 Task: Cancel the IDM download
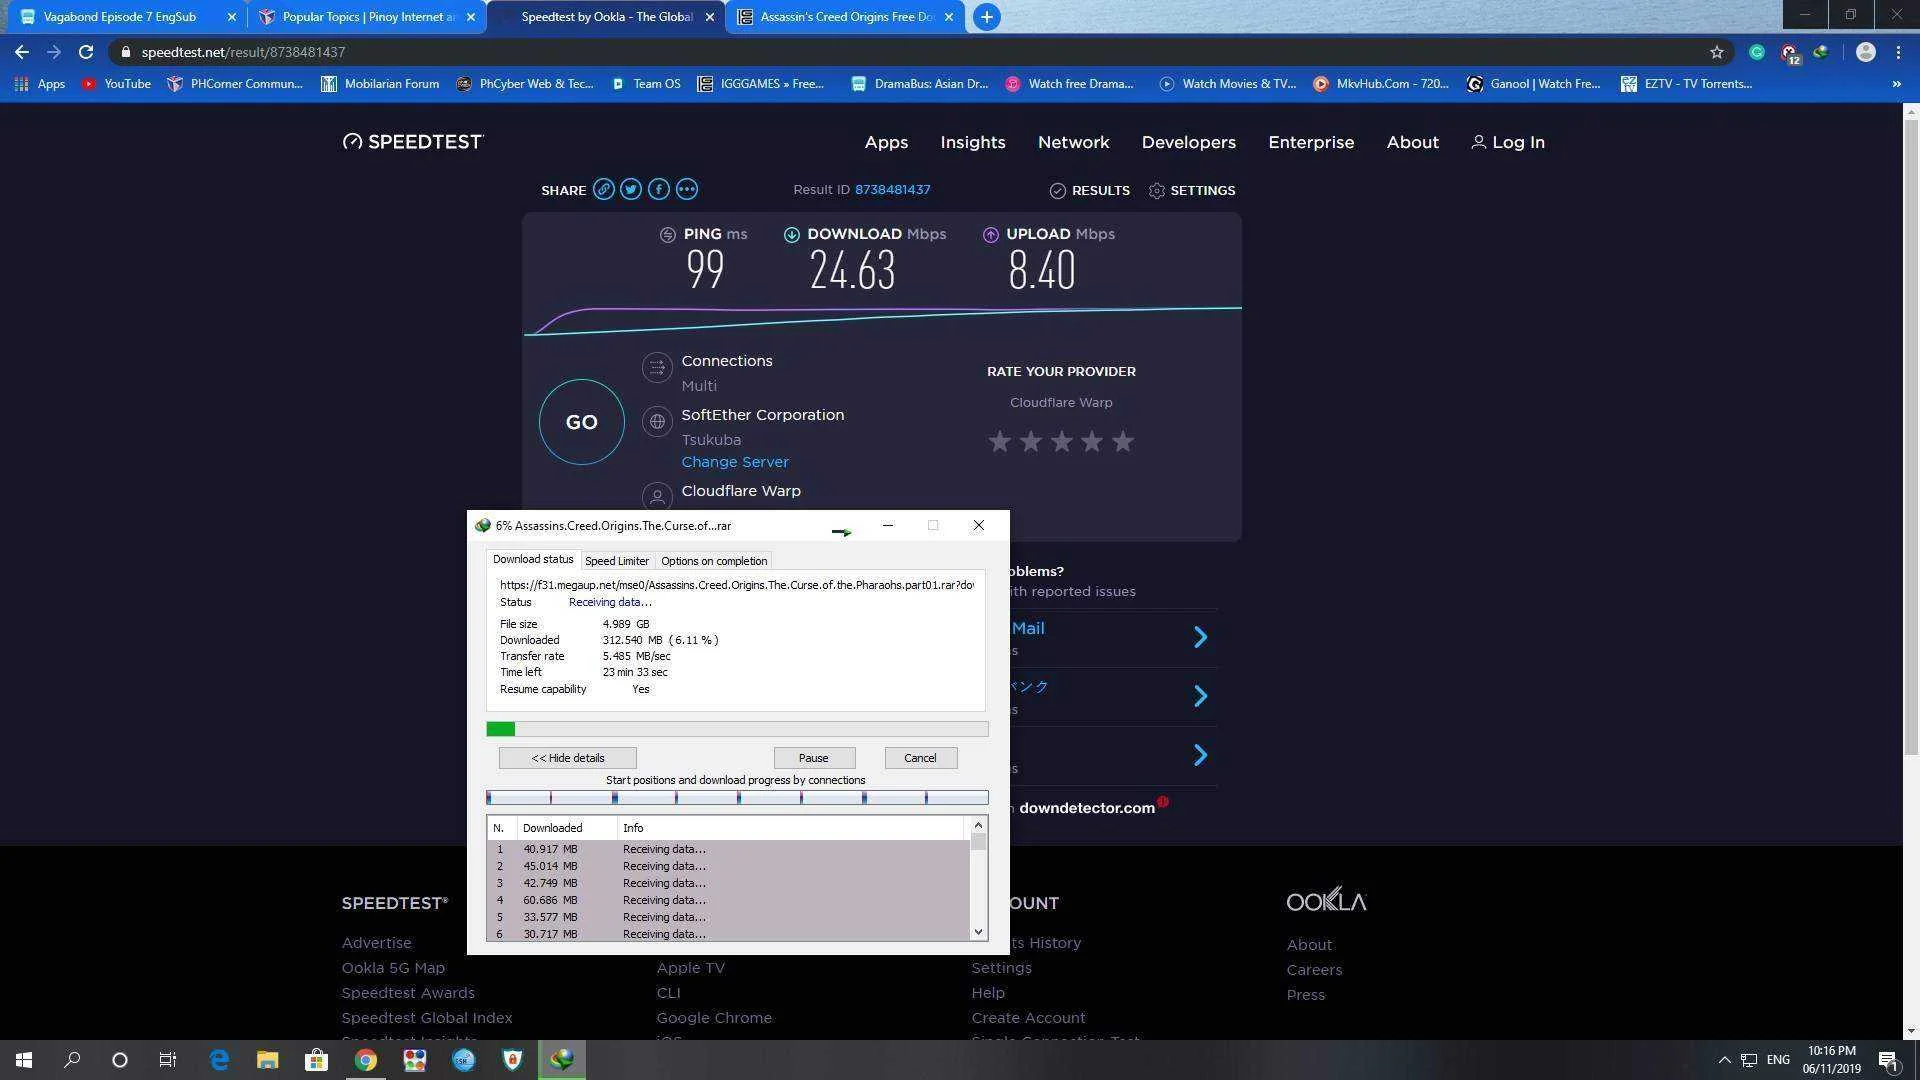(x=920, y=758)
